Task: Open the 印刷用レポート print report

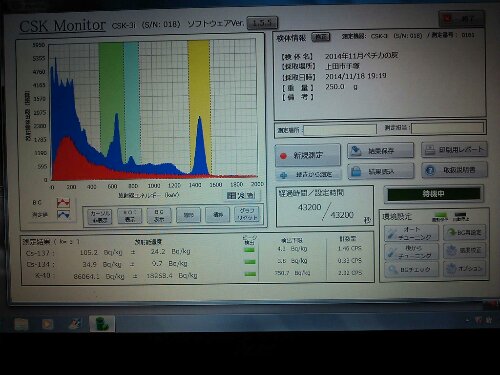Action: [x=454, y=150]
